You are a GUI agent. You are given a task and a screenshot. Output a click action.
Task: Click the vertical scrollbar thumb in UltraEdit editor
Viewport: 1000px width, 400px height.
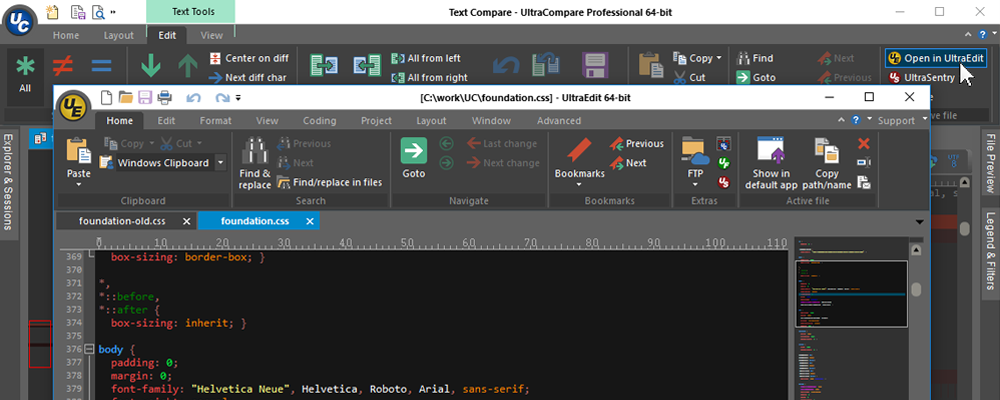coord(916,290)
